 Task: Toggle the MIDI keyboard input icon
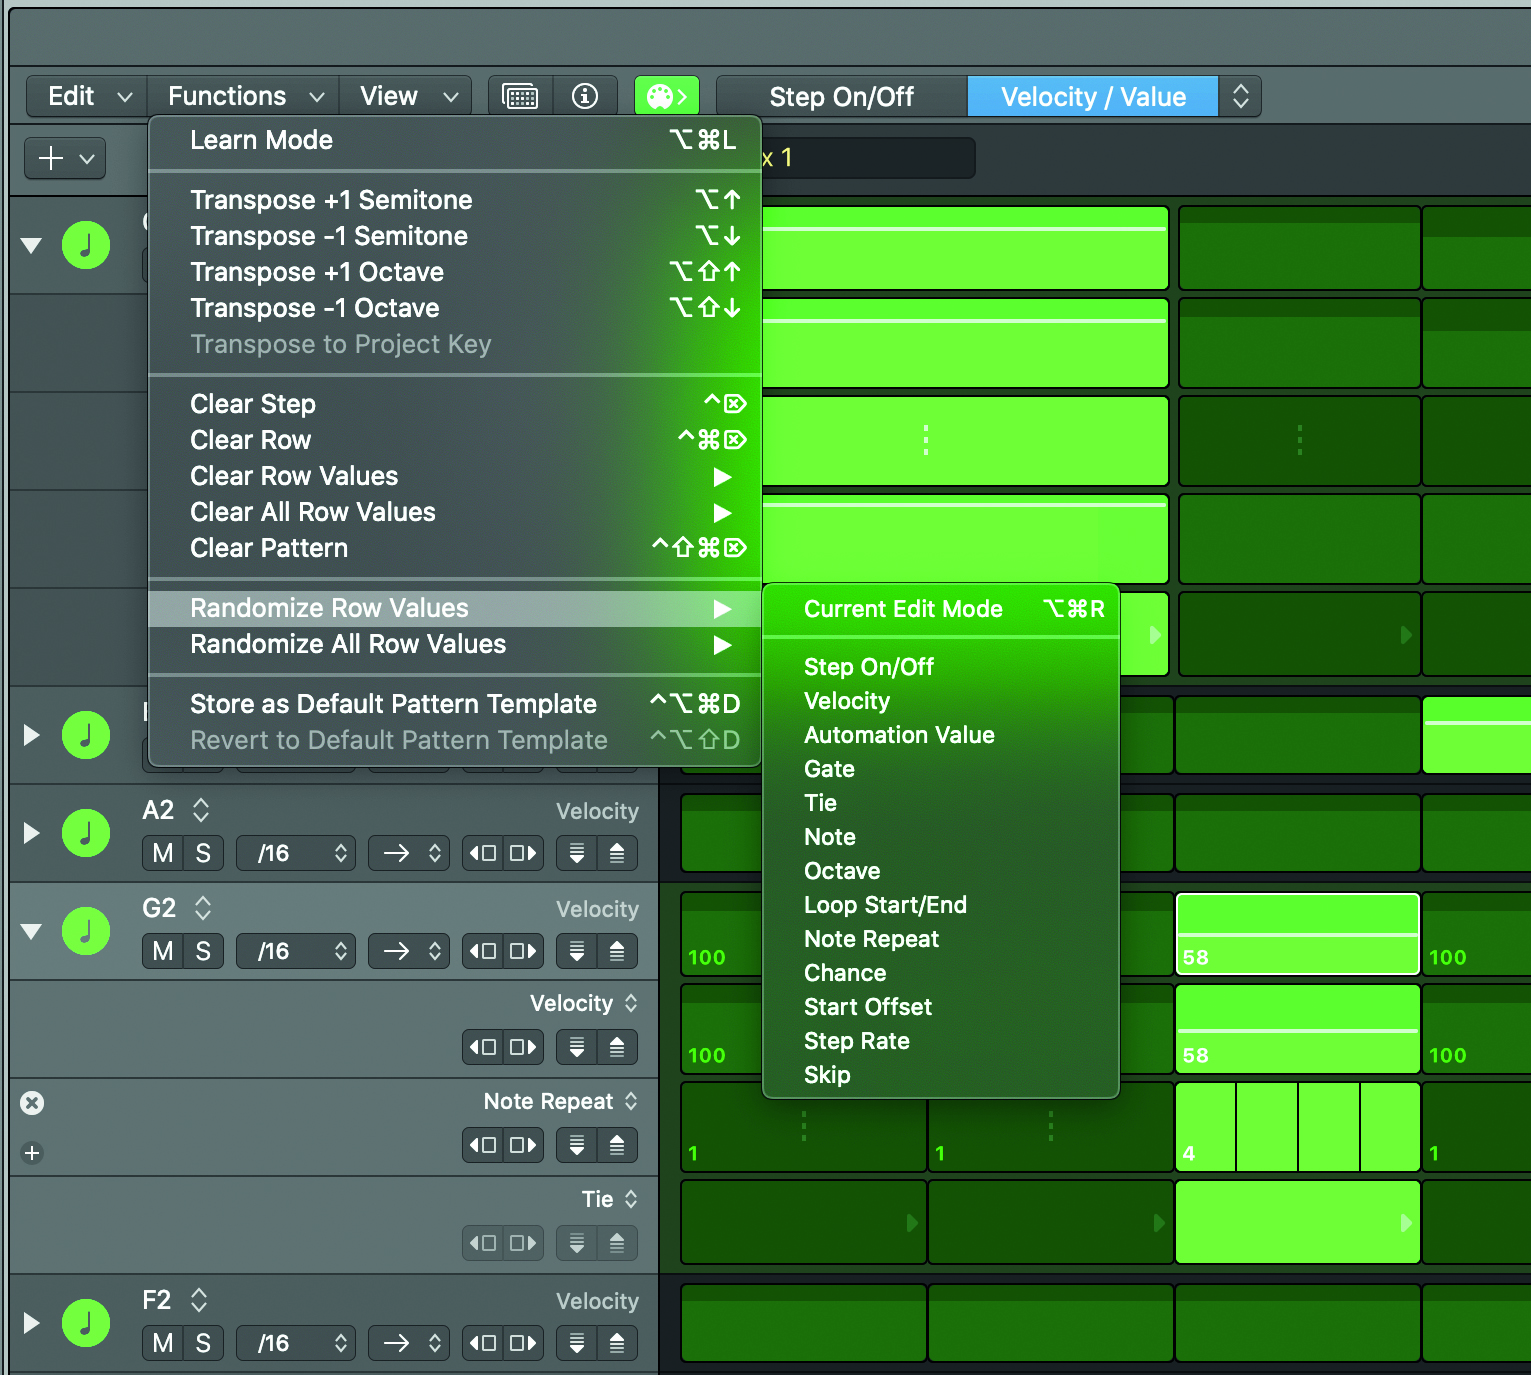520,96
